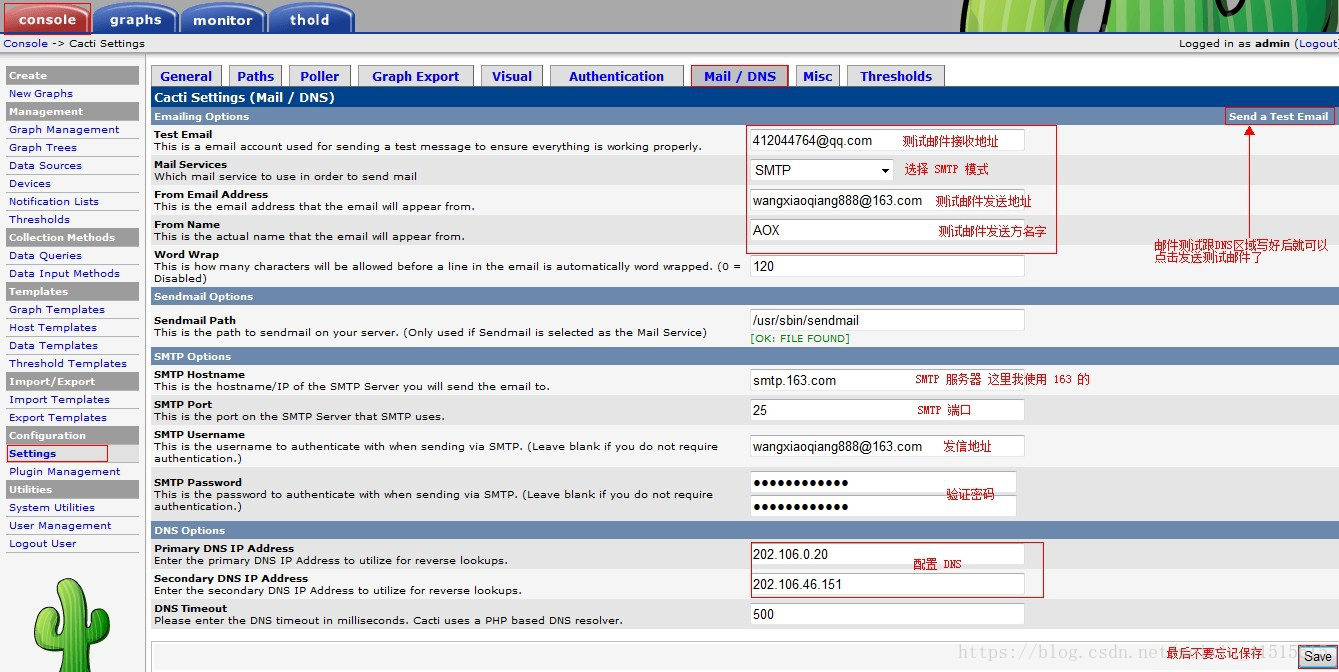Open Import Templates in sidebar
Screen dimensions: 1339x672
click(59, 400)
